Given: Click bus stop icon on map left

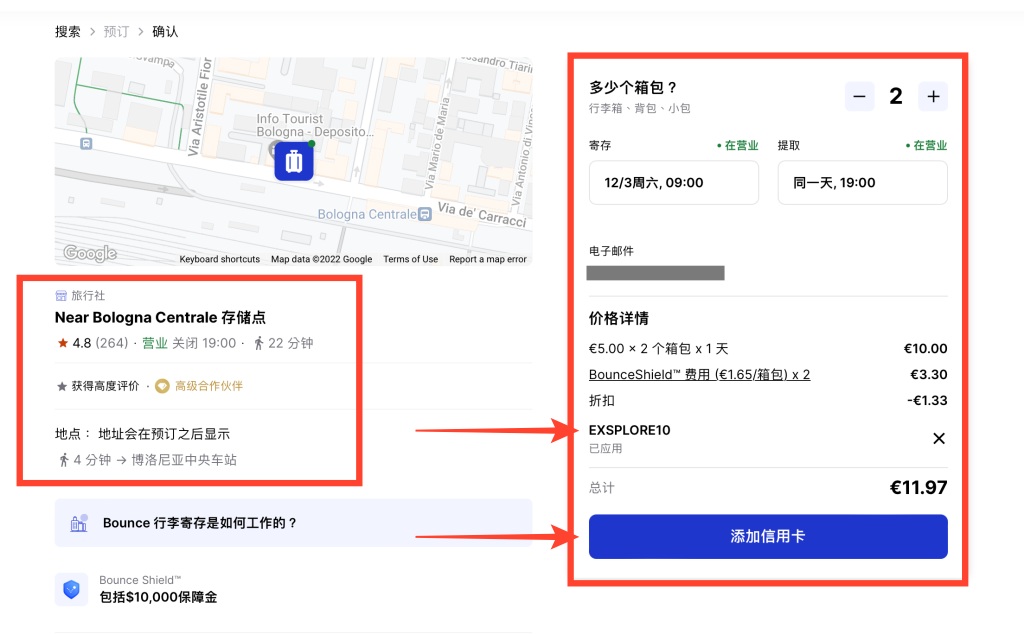Looking at the screenshot, I should pyautogui.click(x=86, y=144).
